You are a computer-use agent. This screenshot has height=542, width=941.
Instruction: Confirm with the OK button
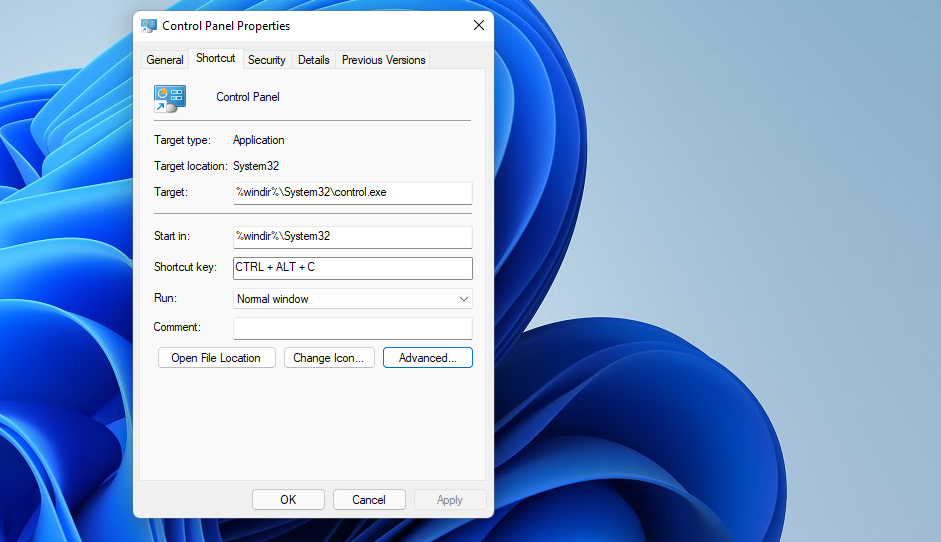click(288, 499)
